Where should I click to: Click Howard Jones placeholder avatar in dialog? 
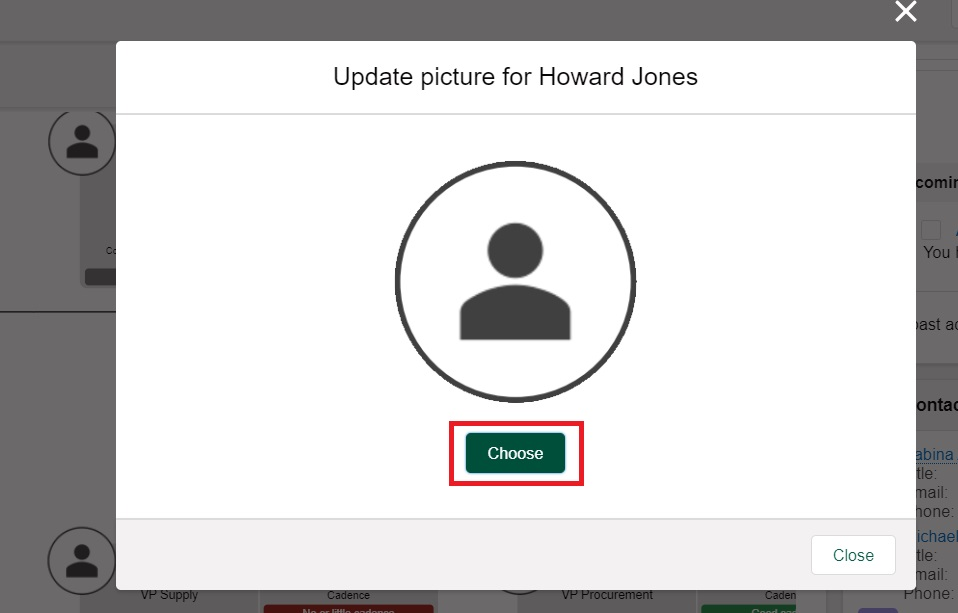pyautogui.click(x=515, y=282)
